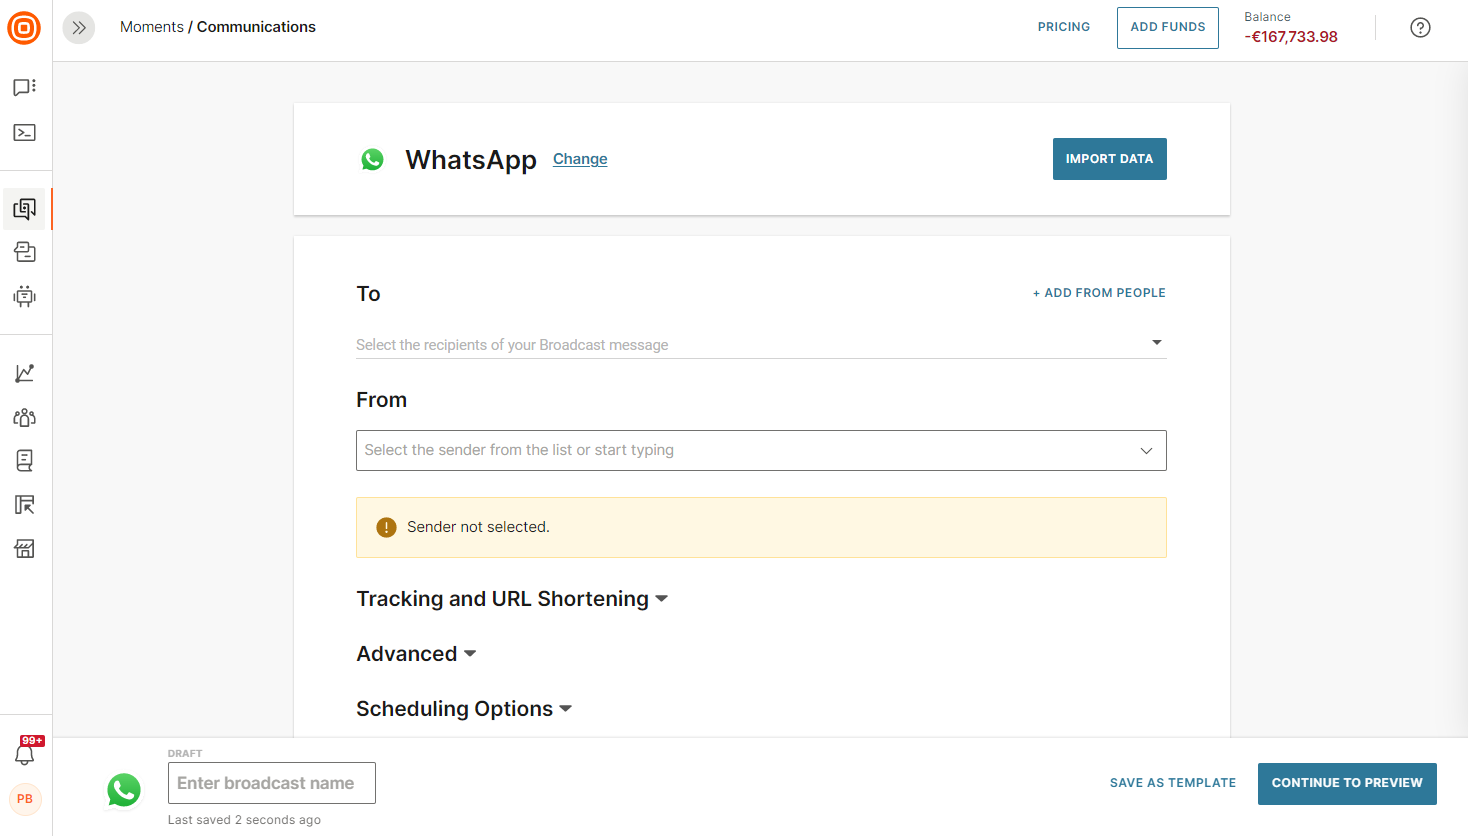This screenshot has height=836, width=1468.
Task: Open the People icon in sidebar
Action: 25,417
